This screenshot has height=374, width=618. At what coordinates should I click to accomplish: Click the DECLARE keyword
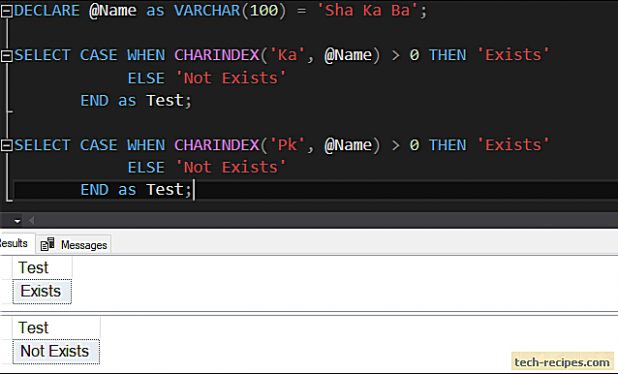pyautogui.click(x=47, y=11)
